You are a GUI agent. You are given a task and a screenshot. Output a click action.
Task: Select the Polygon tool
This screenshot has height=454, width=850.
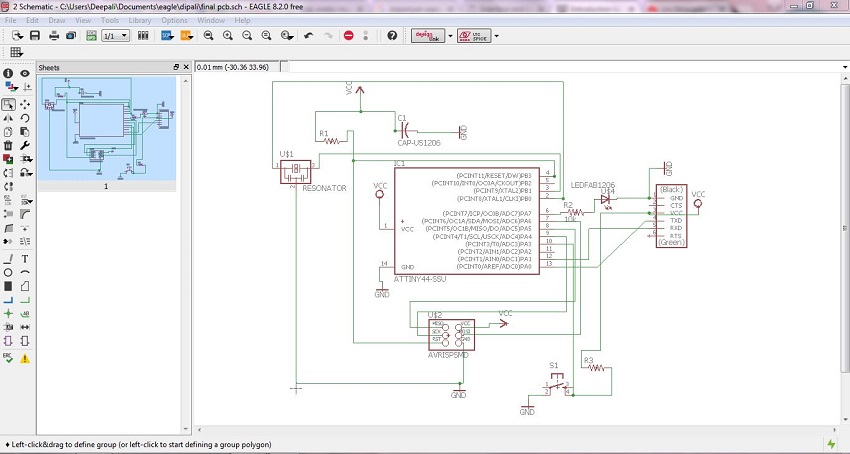[x=25, y=286]
